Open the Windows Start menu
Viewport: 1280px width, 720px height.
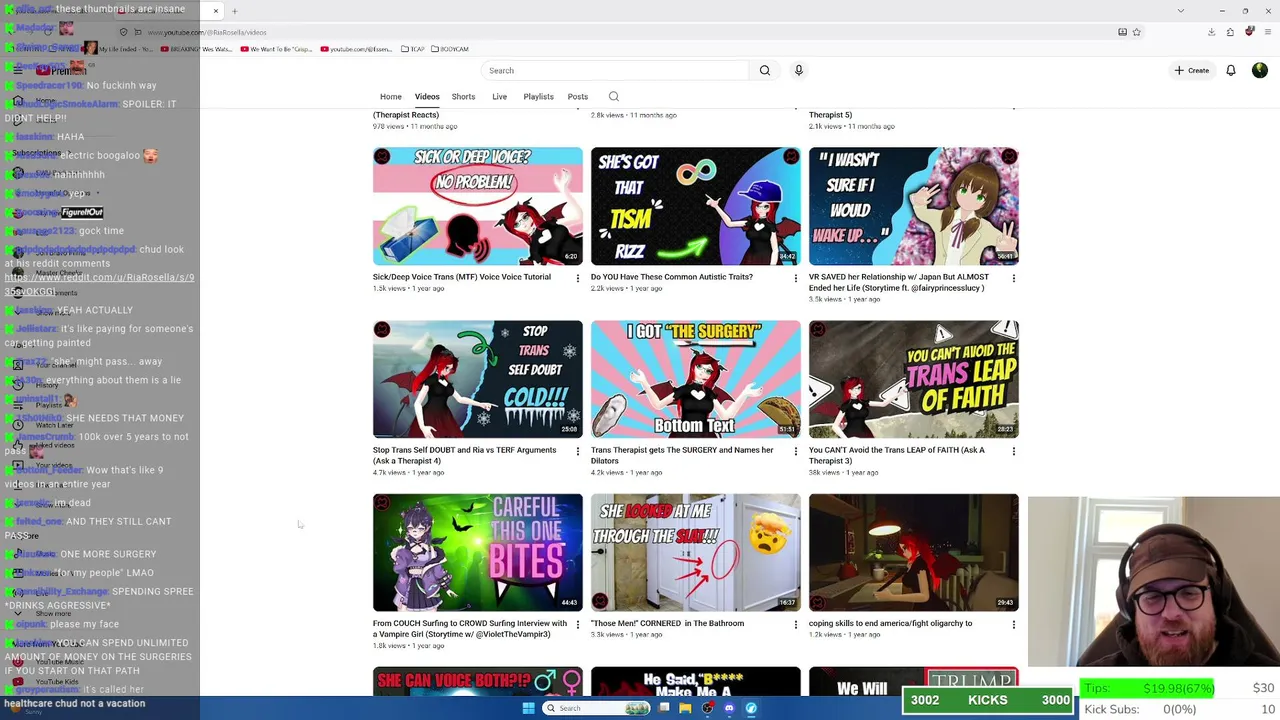[528, 708]
